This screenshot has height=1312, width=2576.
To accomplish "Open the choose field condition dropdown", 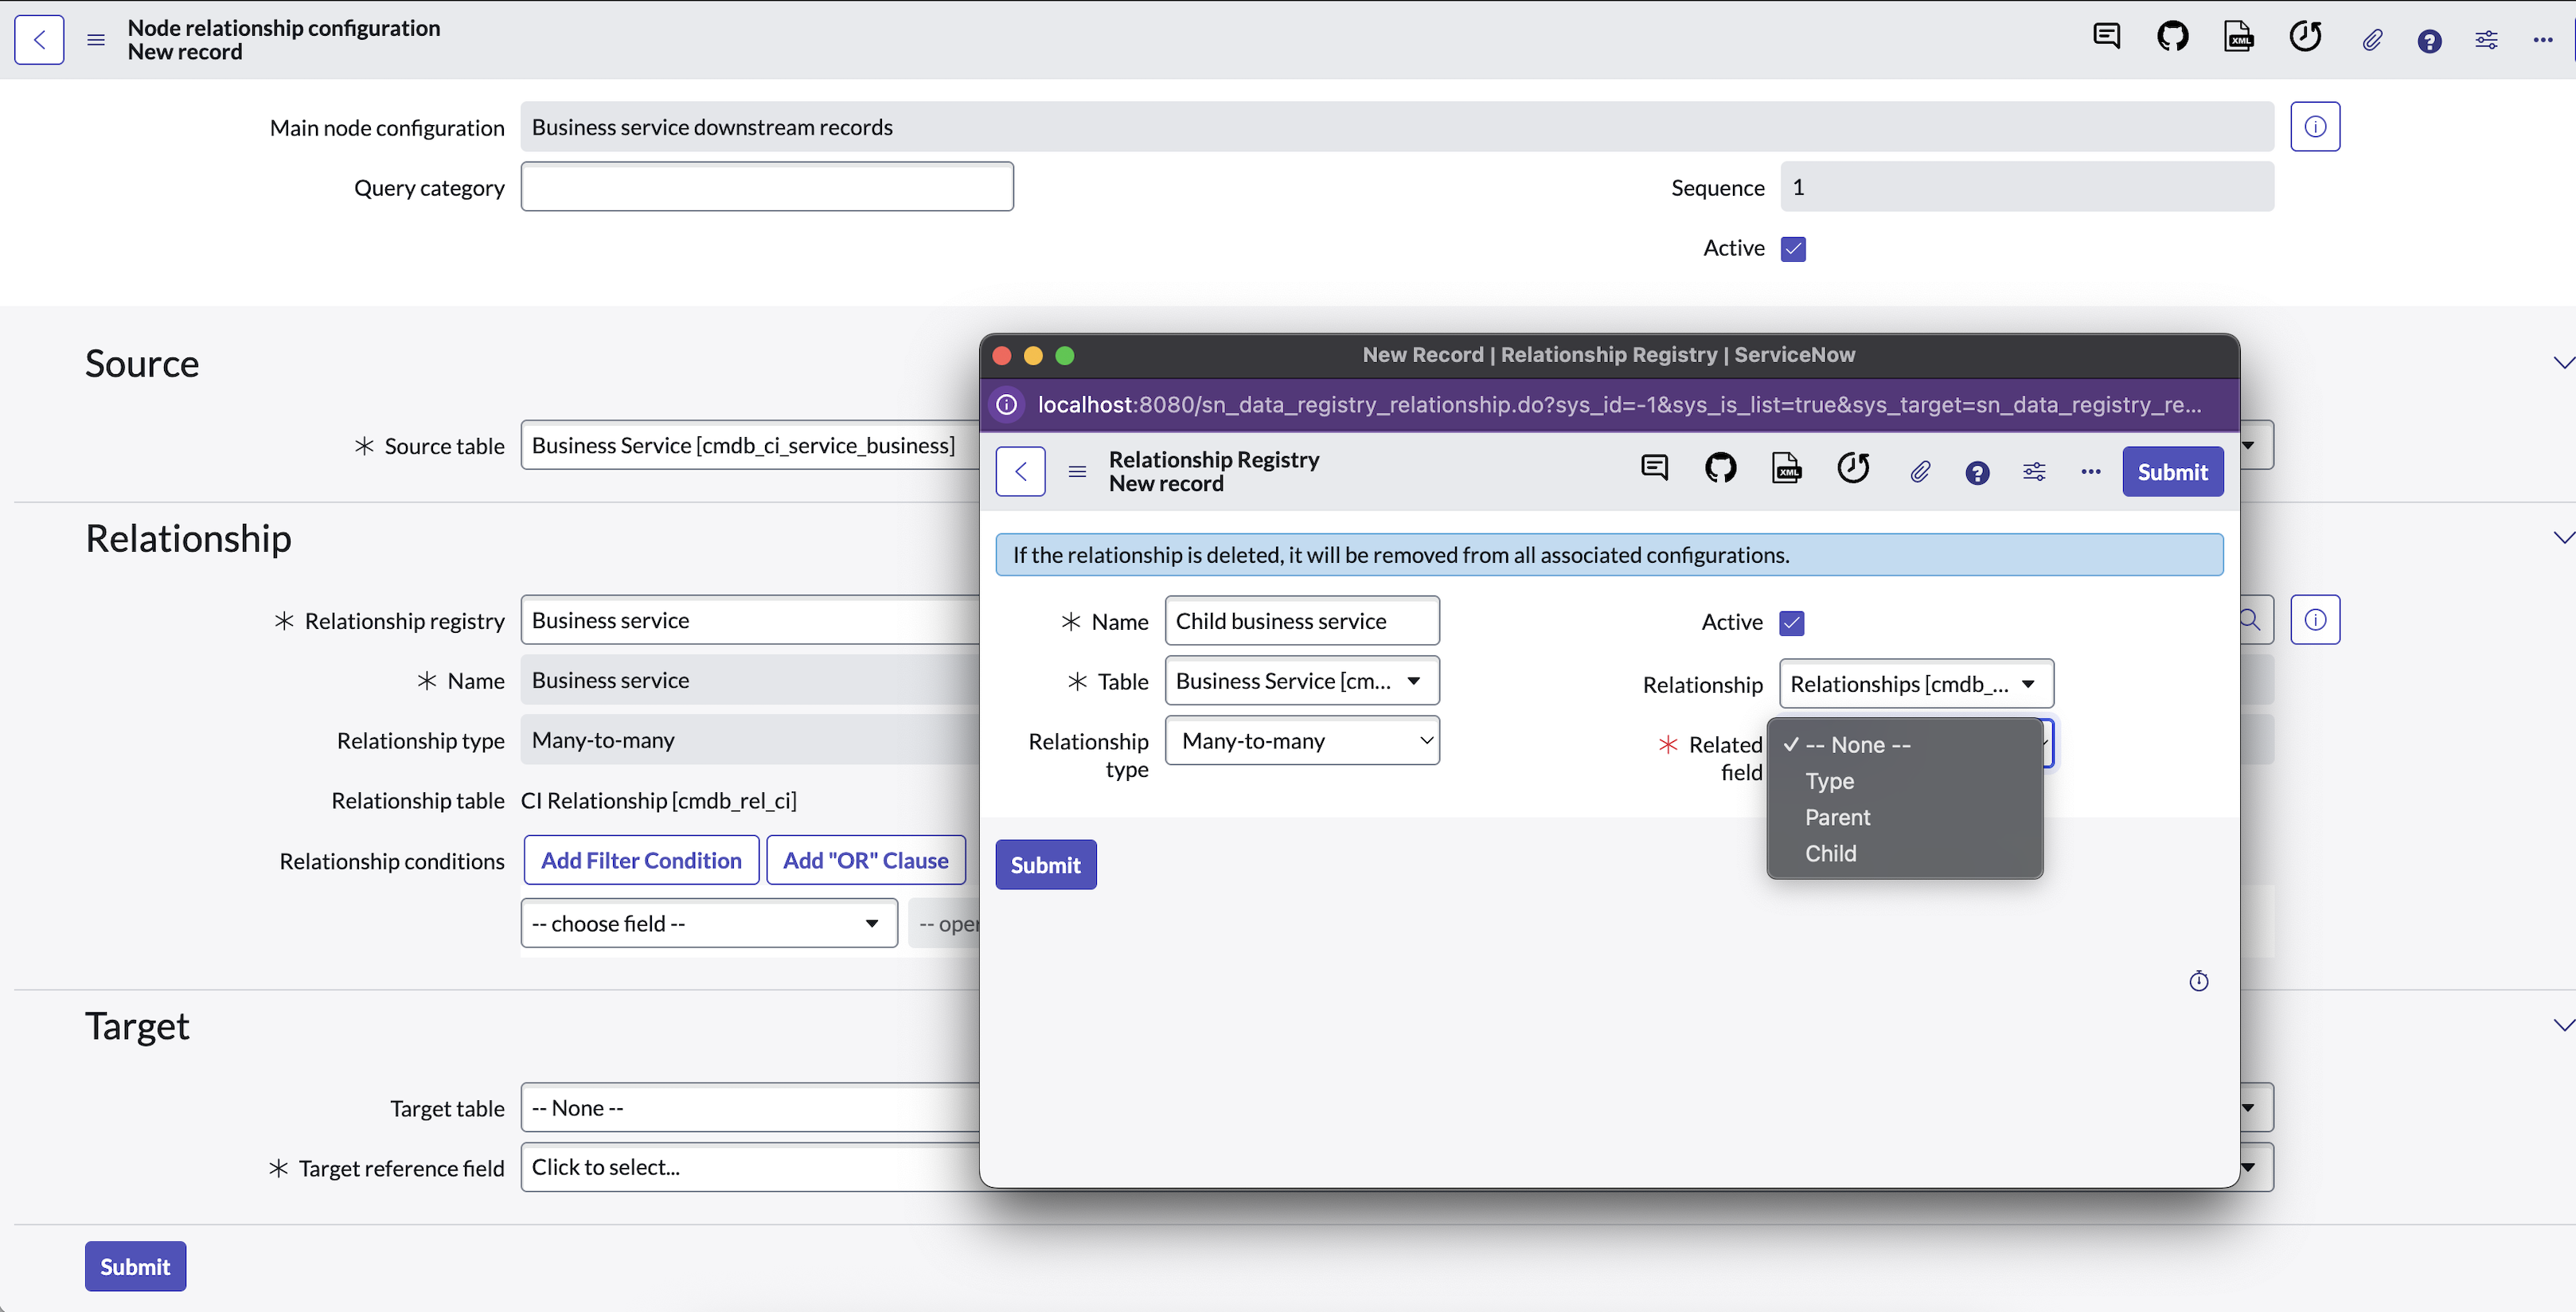I will click(x=709, y=924).
